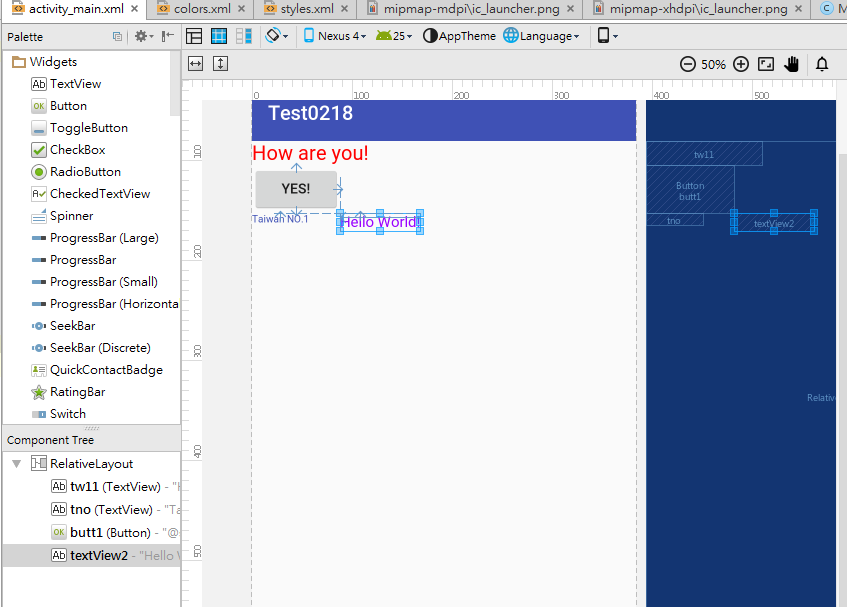847x607 pixels.
Task: Select SeekBar (Discrete) in the Palette
Action: click(x=100, y=348)
